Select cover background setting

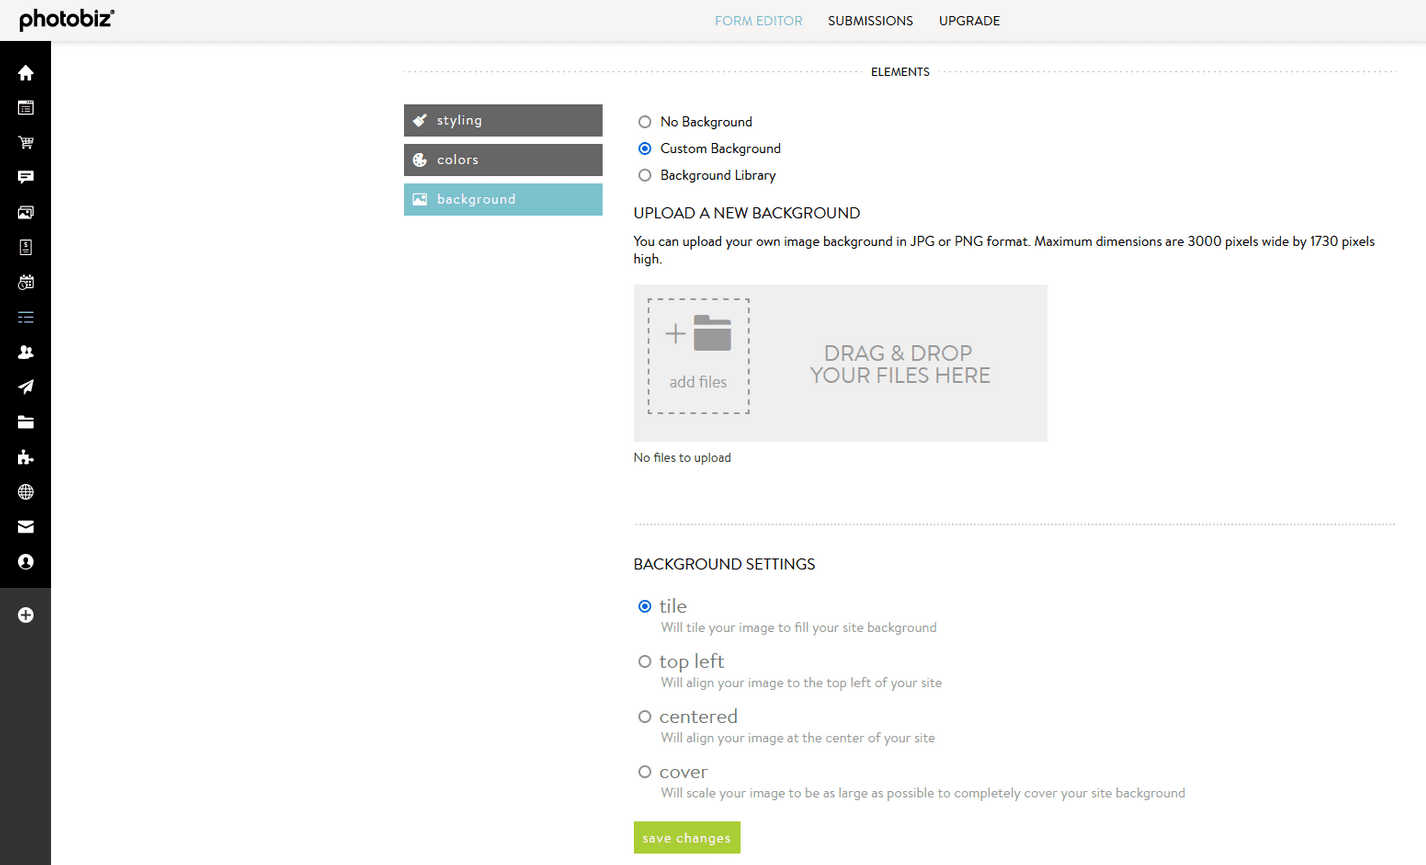645,771
